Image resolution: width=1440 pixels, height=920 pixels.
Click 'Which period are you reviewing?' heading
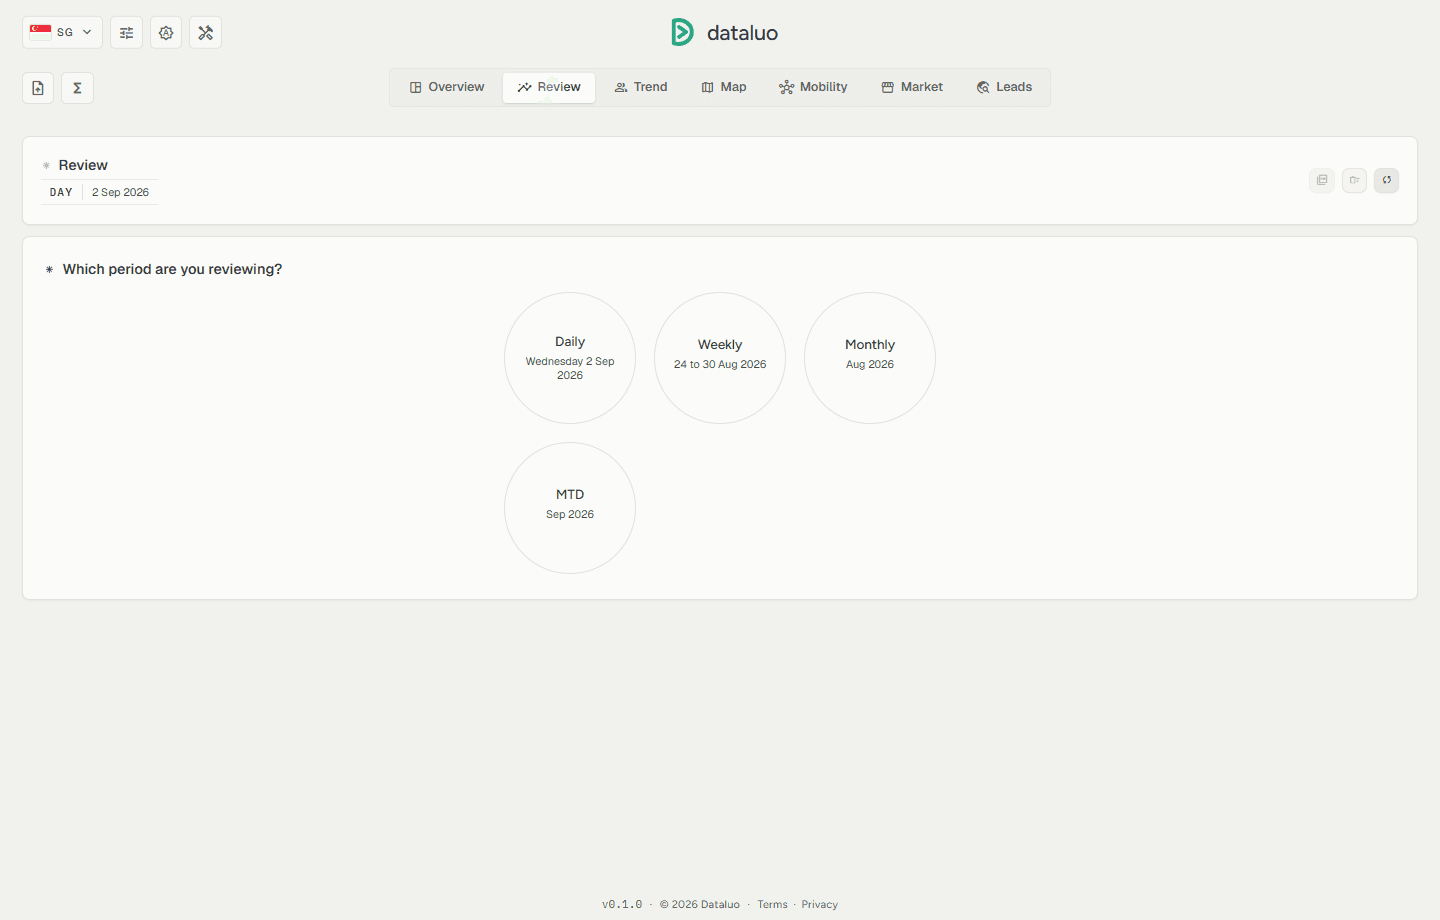click(172, 269)
